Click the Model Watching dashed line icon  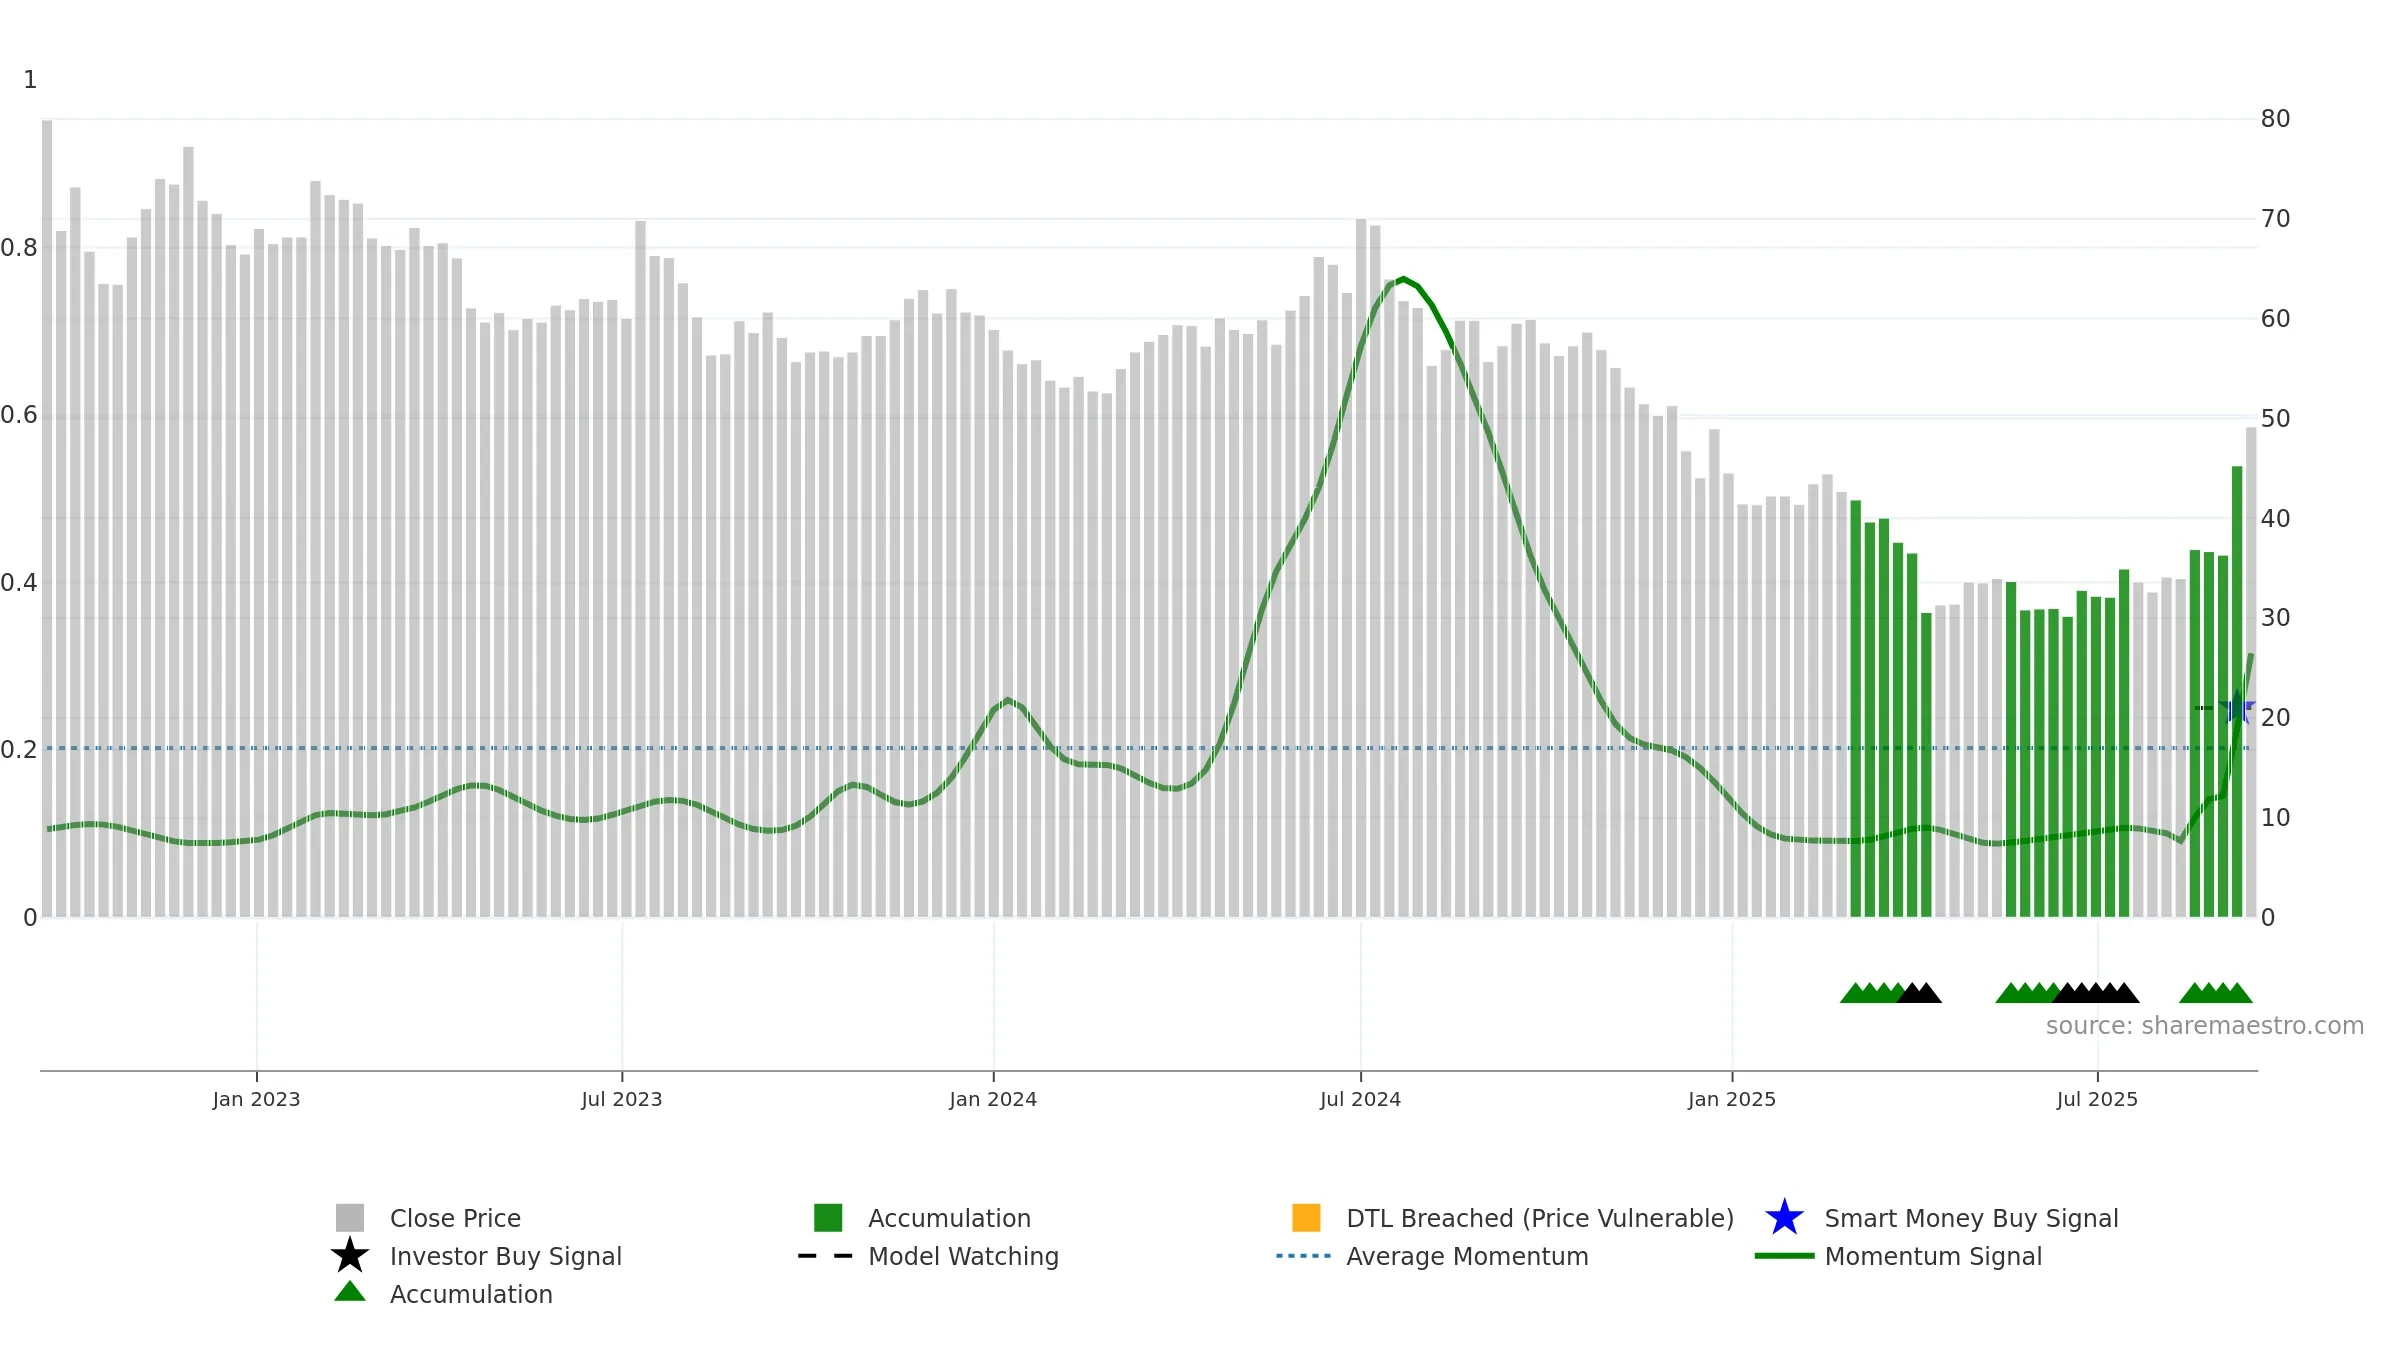coord(825,1256)
